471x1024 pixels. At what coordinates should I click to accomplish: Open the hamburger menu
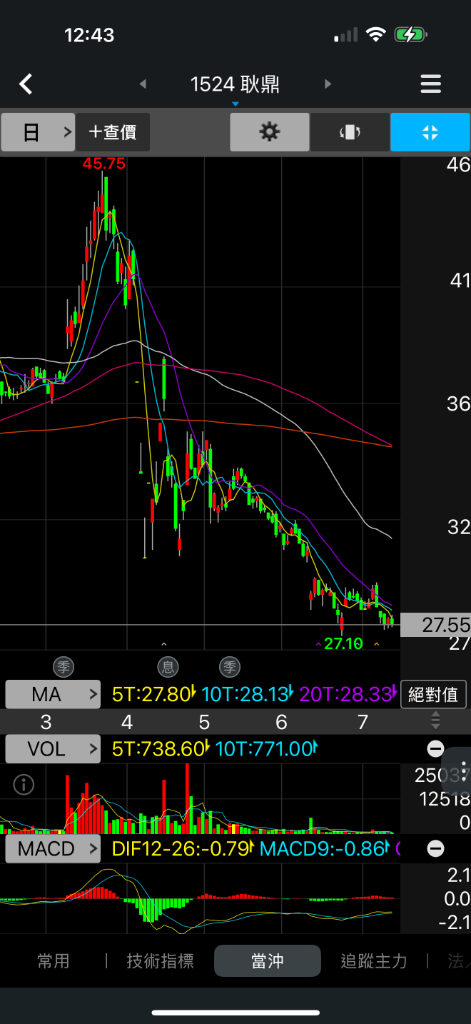(430, 84)
